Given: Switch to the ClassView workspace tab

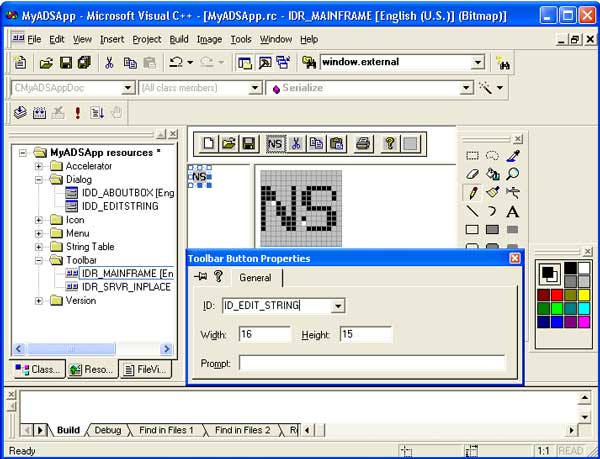Looking at the screenshot, I should (x=38, y=369).
